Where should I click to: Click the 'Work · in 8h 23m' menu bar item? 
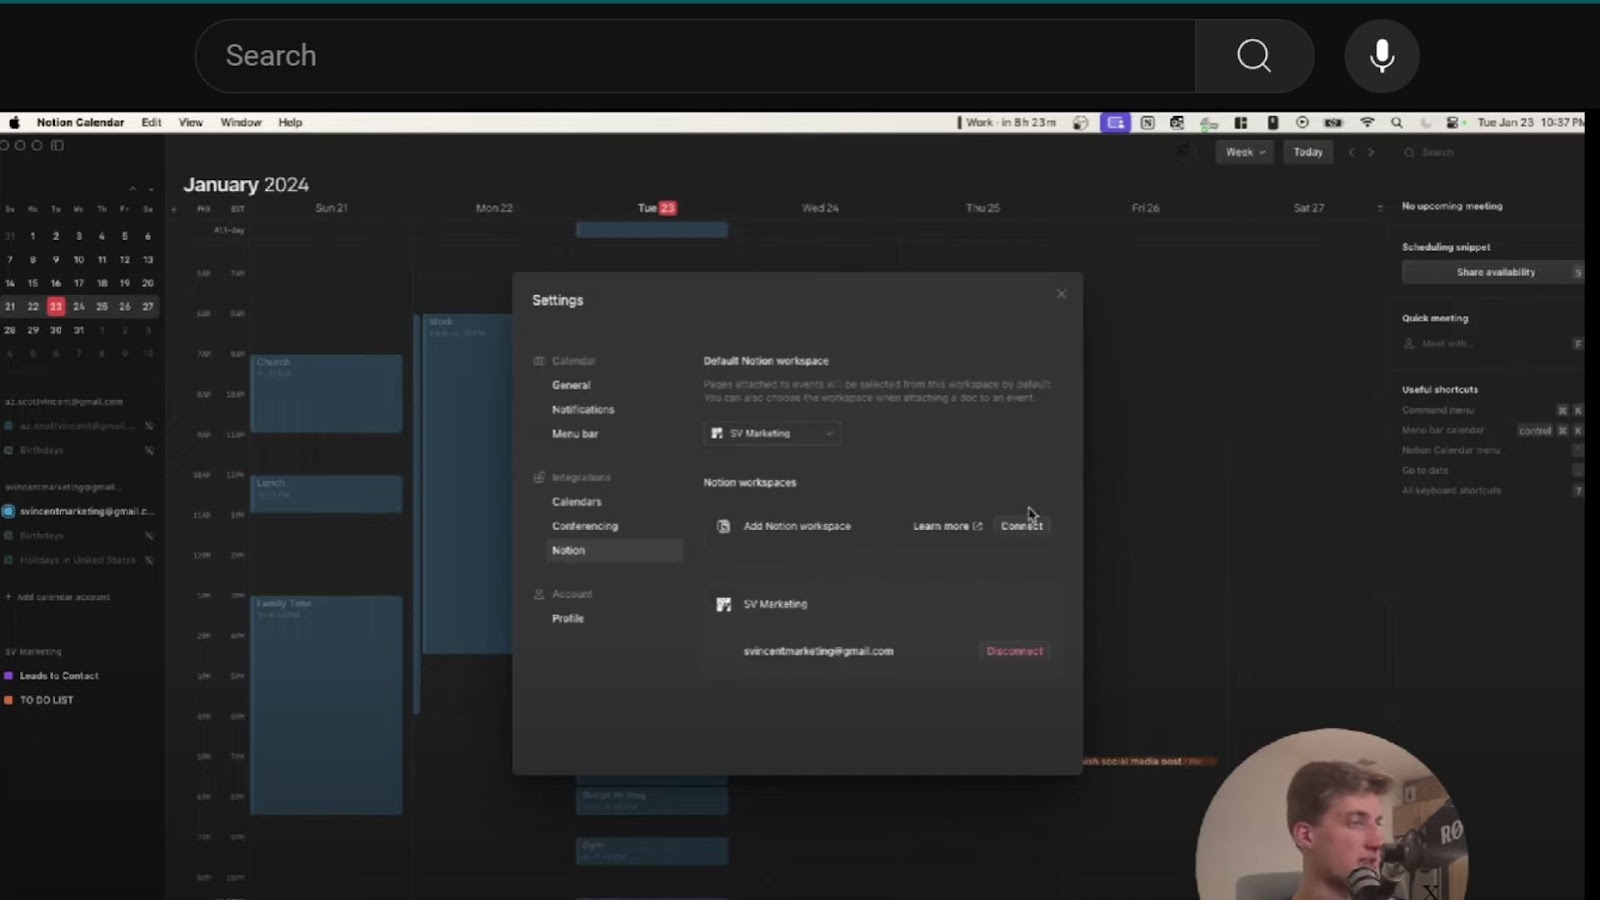1006,122
